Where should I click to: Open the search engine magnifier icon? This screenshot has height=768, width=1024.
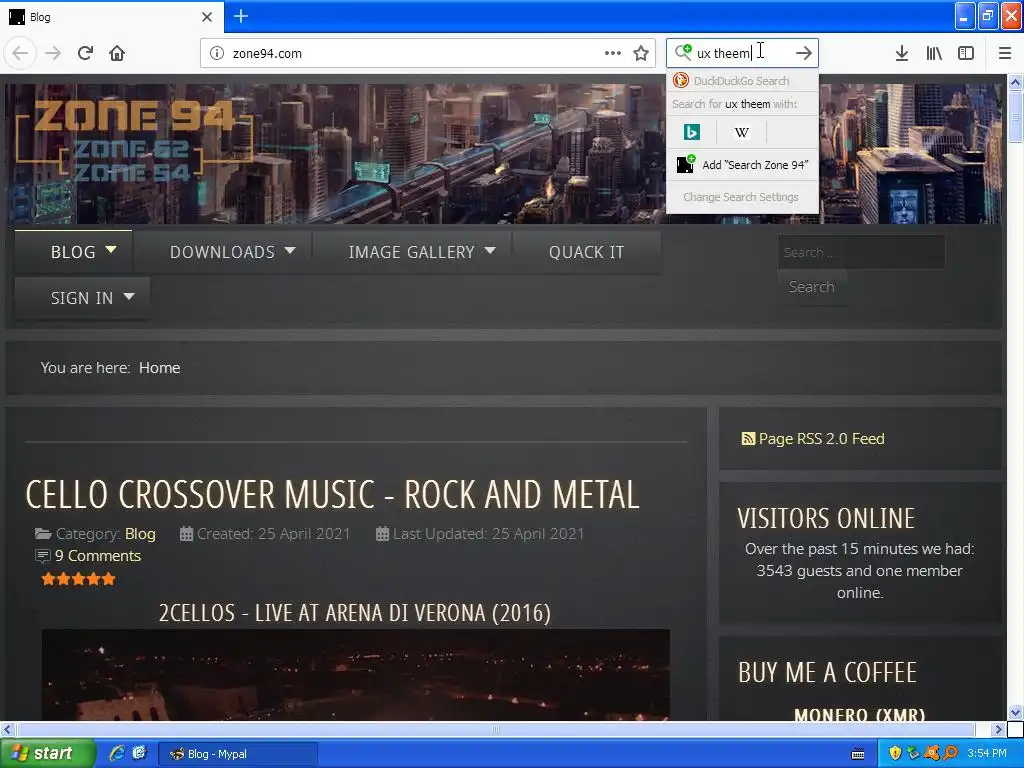pyautogui.click(x=683, y=52)
